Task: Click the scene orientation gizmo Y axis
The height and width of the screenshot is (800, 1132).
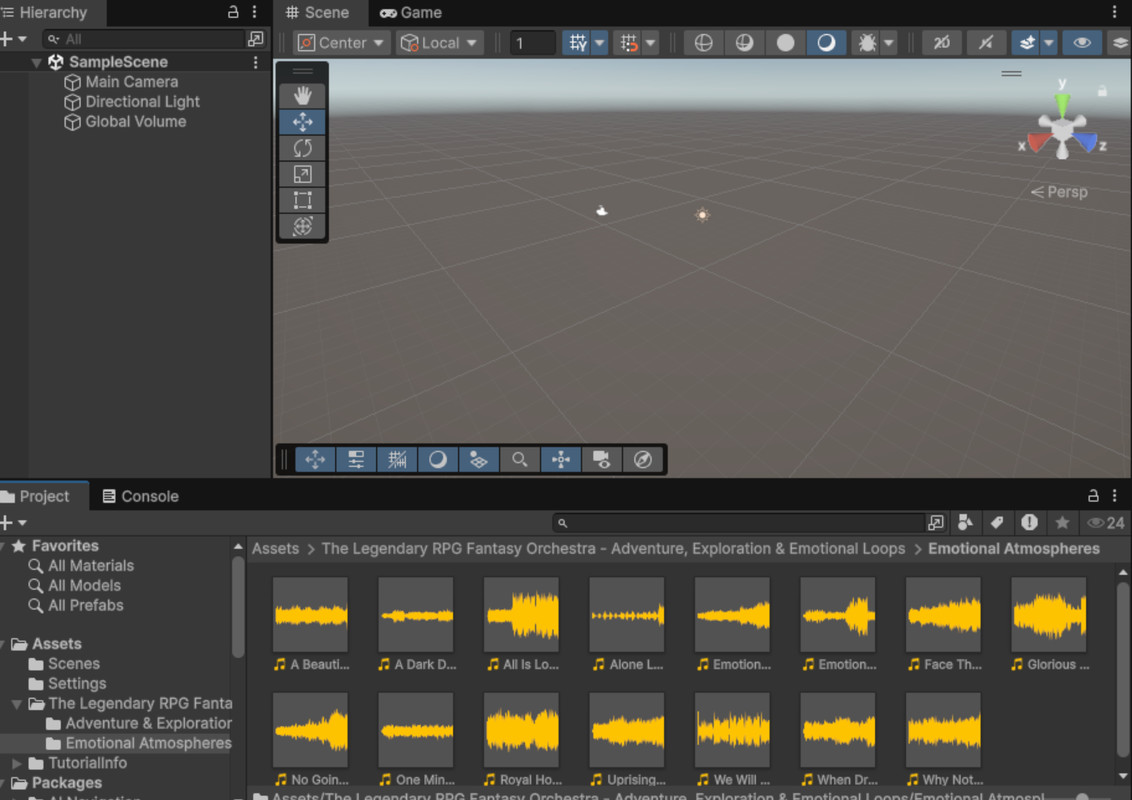Action: [1062, 100]
